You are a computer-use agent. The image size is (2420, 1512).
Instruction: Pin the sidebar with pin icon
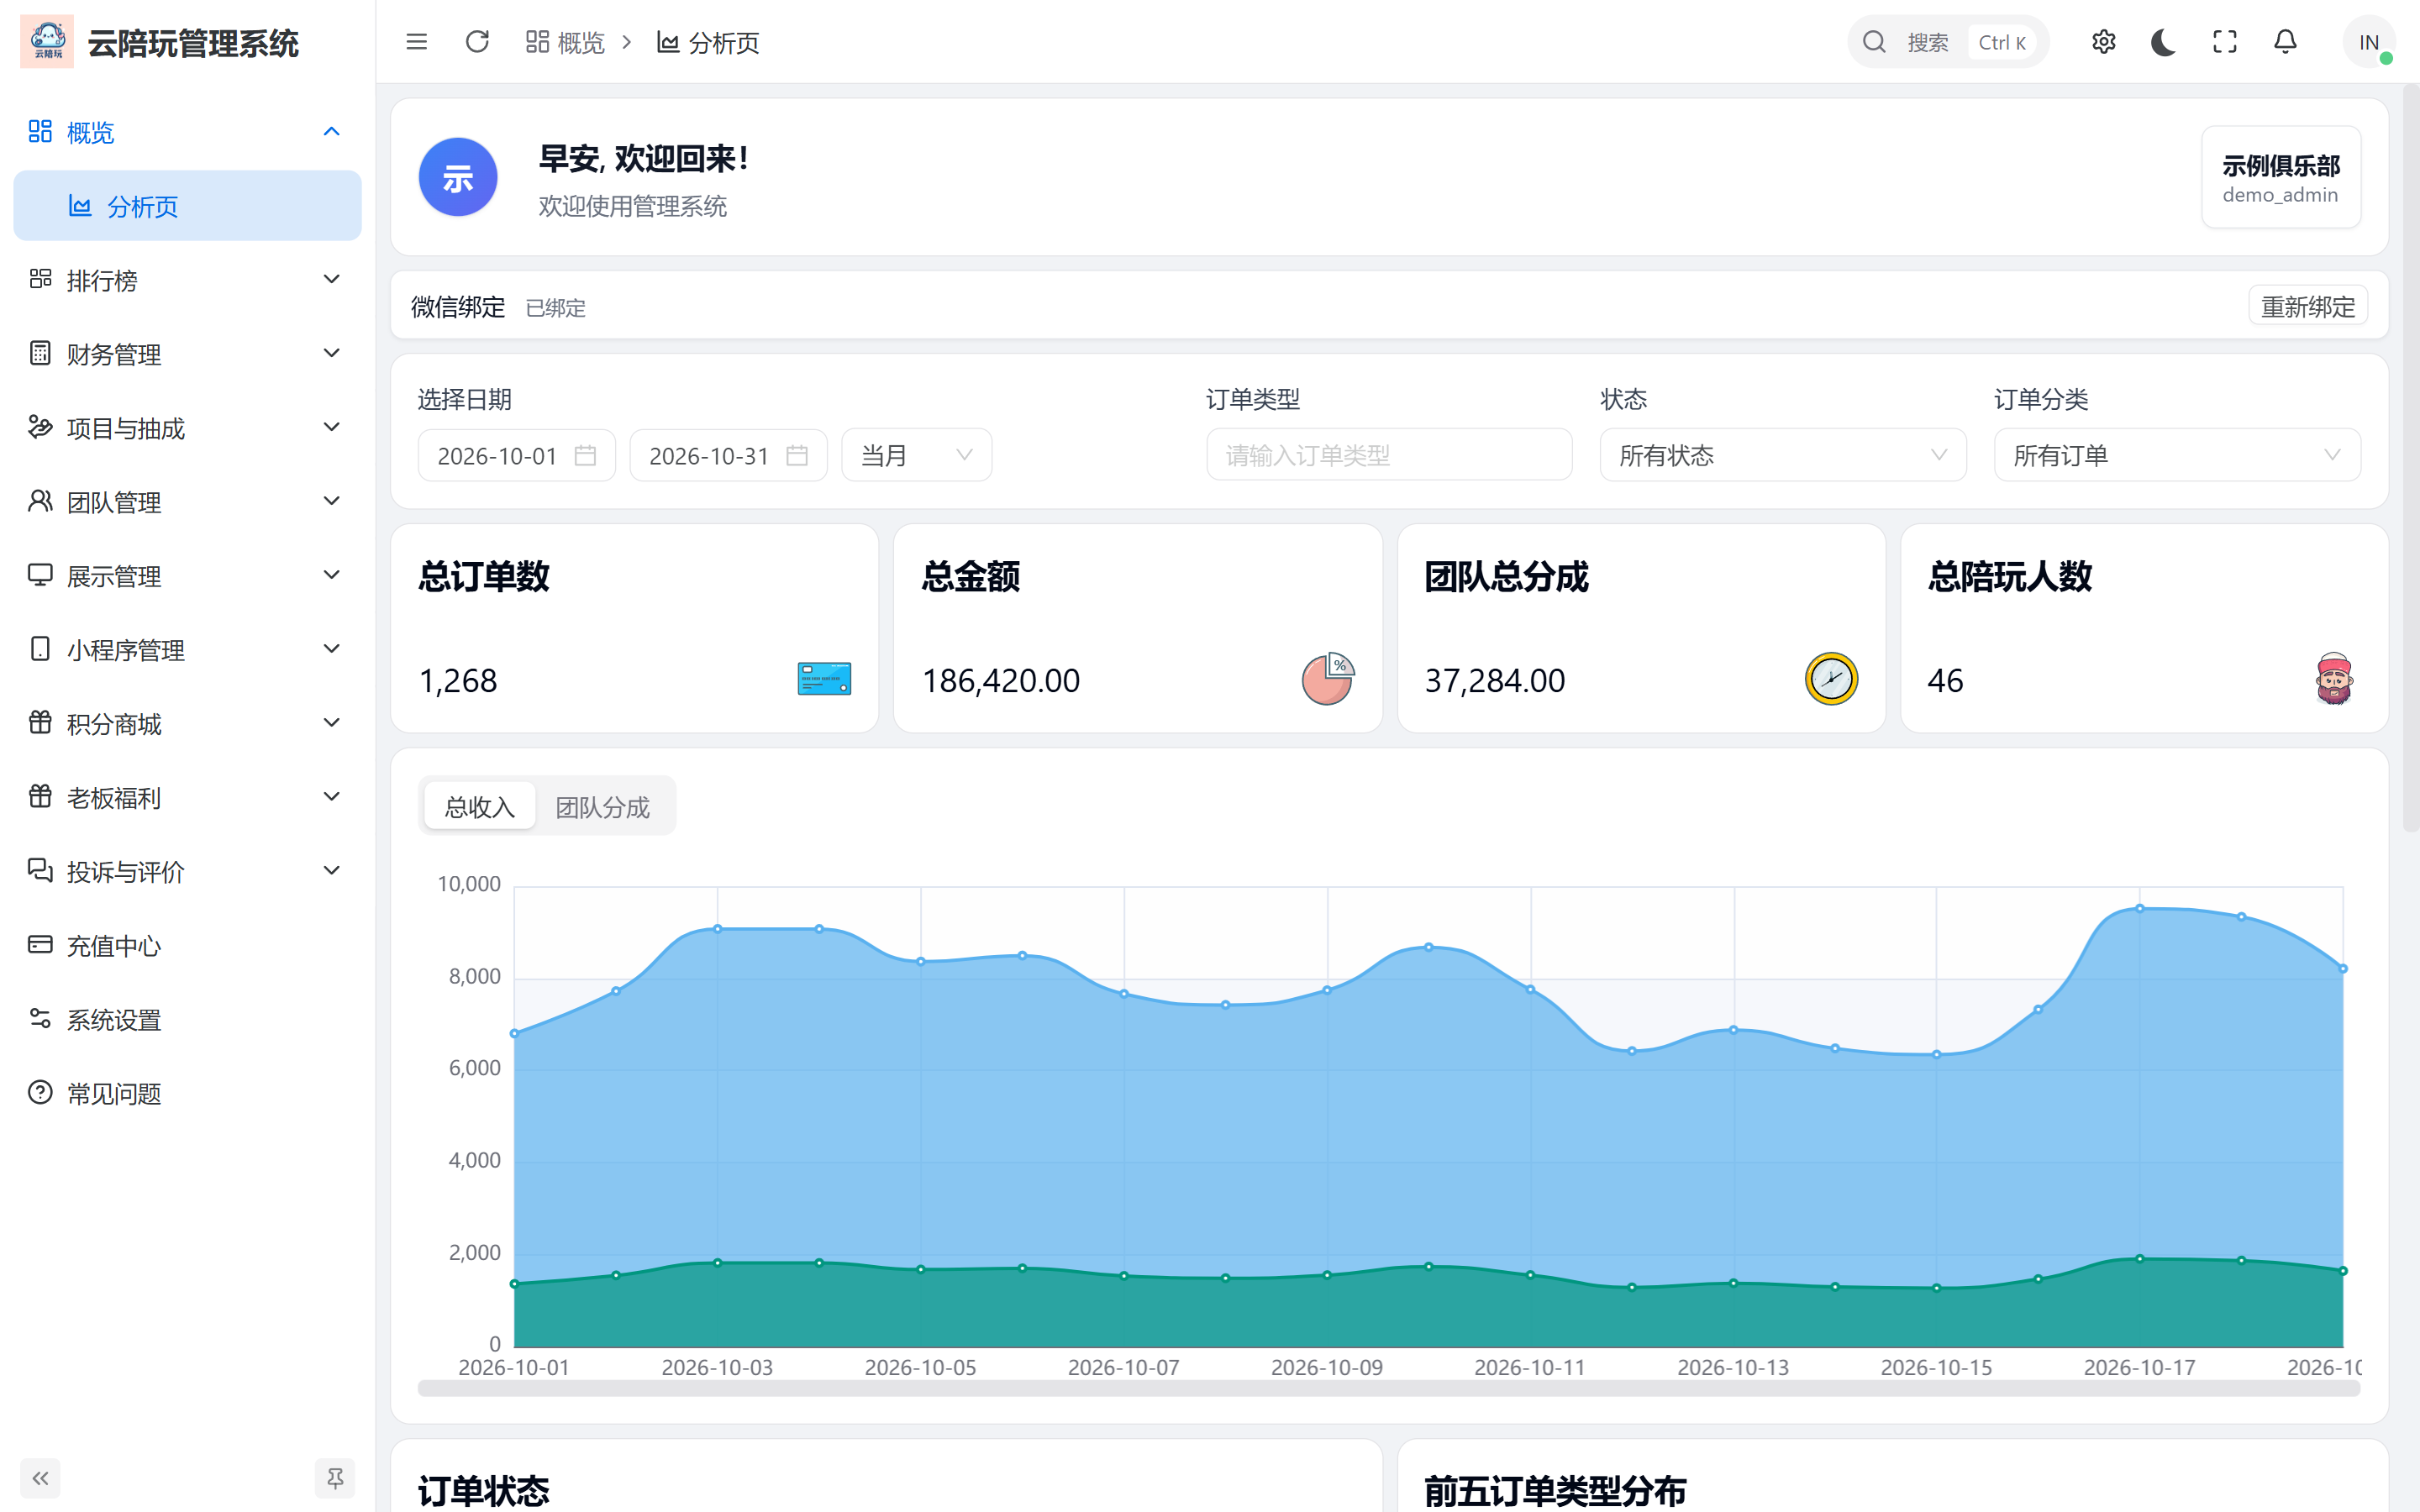tap(335, 1478)
